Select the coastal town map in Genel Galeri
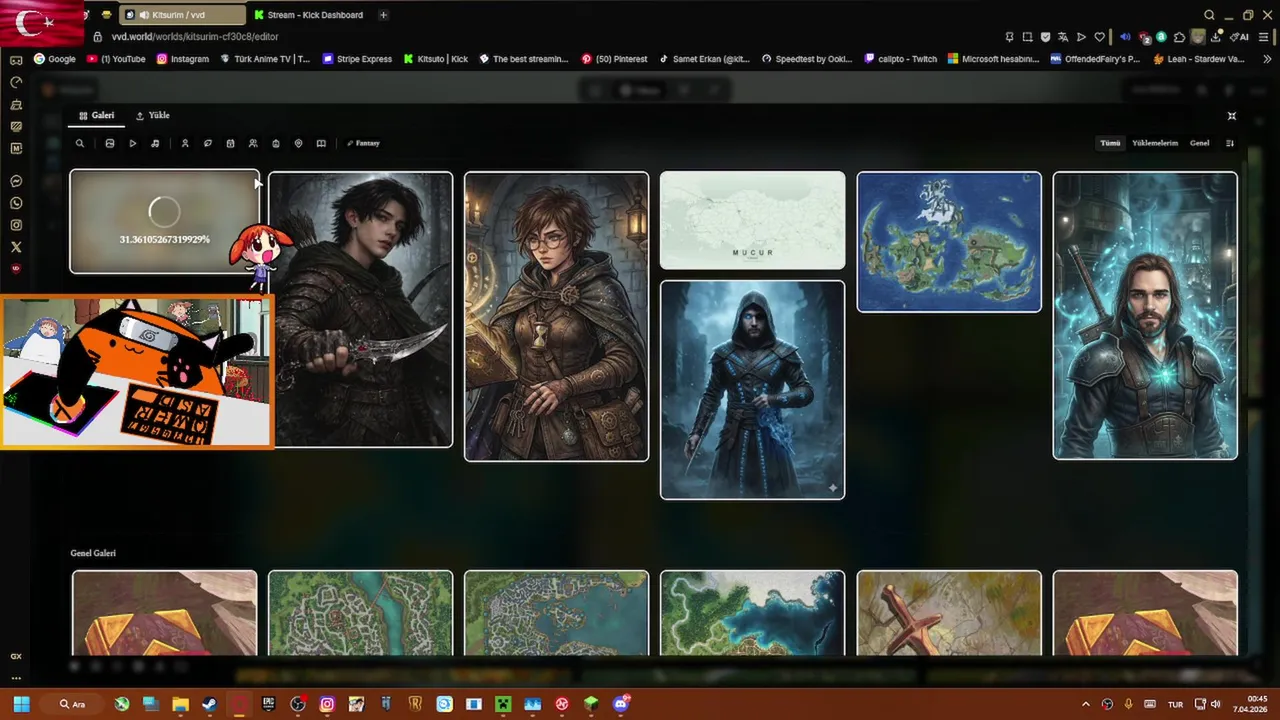The width and height of the screenshot is (1280, 720). pos(556,613)
